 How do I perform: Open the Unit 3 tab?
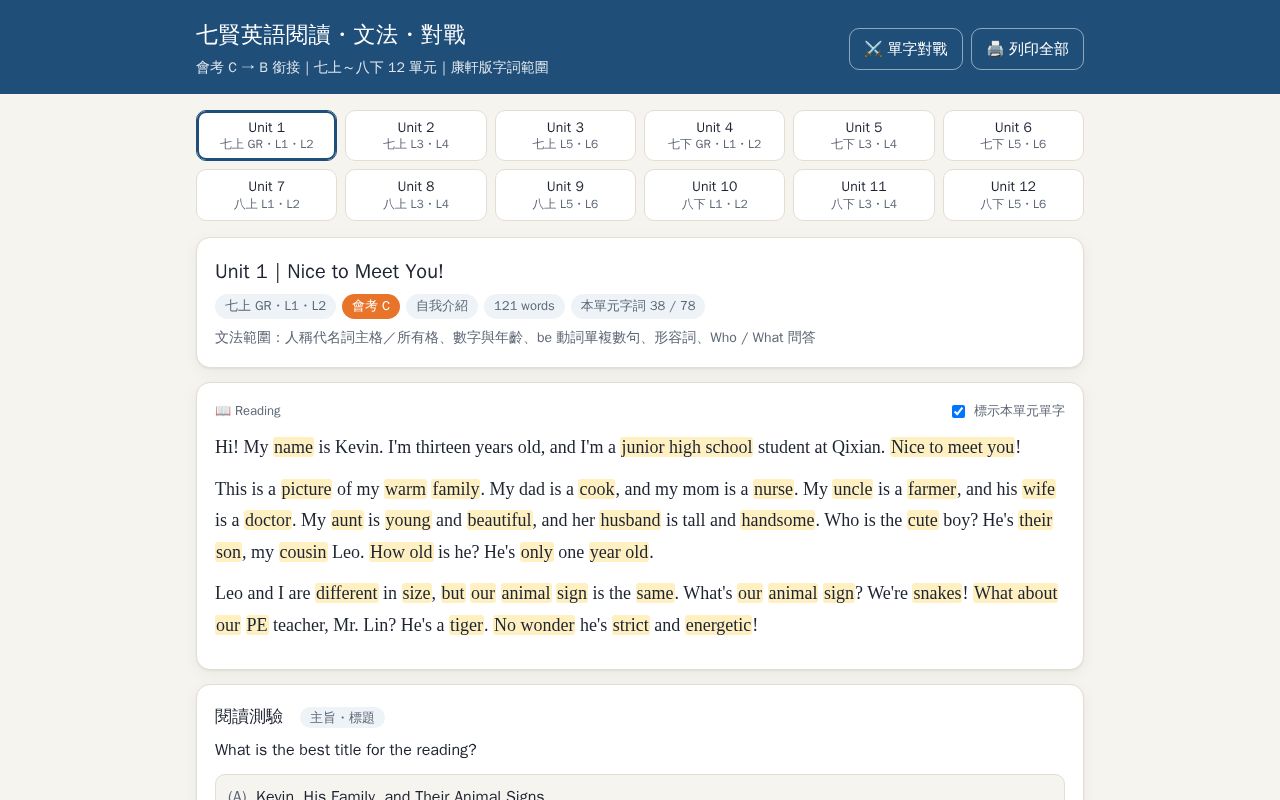click(x=565, y=135)
